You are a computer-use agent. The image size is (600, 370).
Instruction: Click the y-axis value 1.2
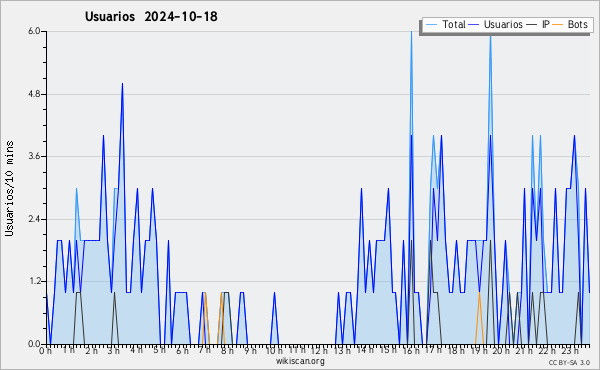[34, 281]
